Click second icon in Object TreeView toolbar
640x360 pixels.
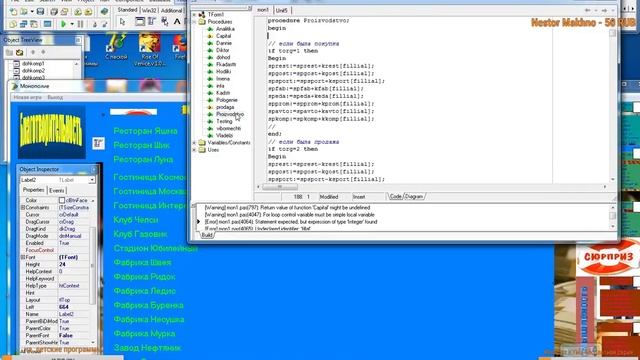pos(20,52)
